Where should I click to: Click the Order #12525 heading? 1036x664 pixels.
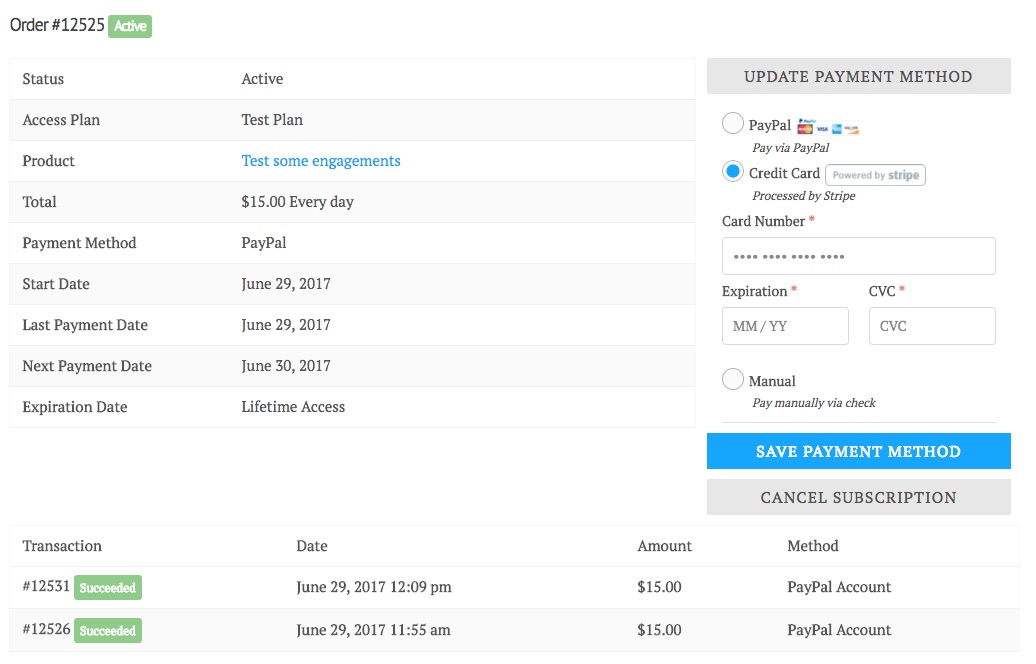[57, 26]
